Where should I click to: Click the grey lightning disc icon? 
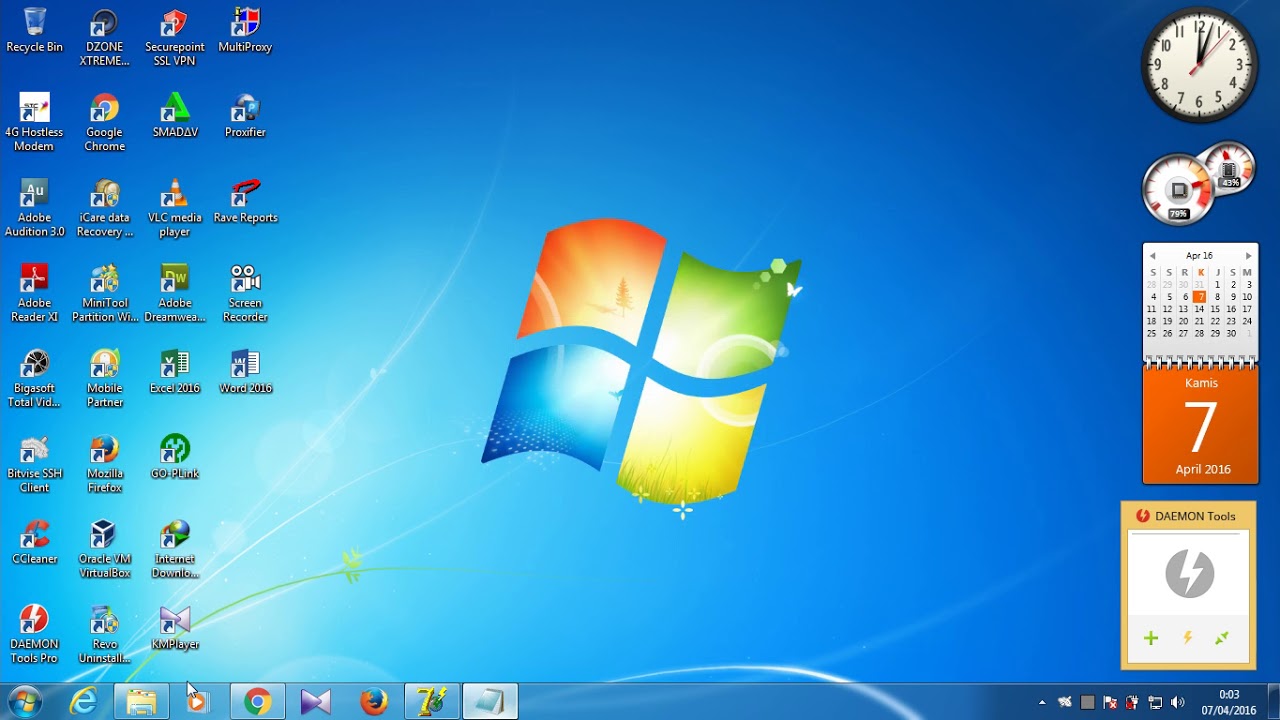(x=1189, y=574)
